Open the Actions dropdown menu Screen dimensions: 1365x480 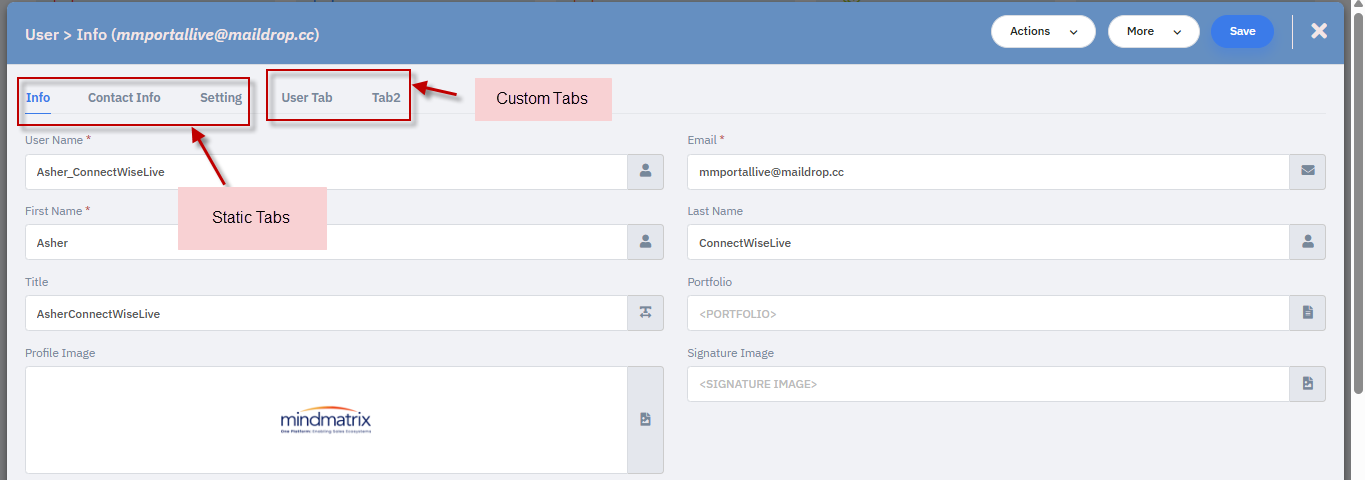pos(1044,32)
